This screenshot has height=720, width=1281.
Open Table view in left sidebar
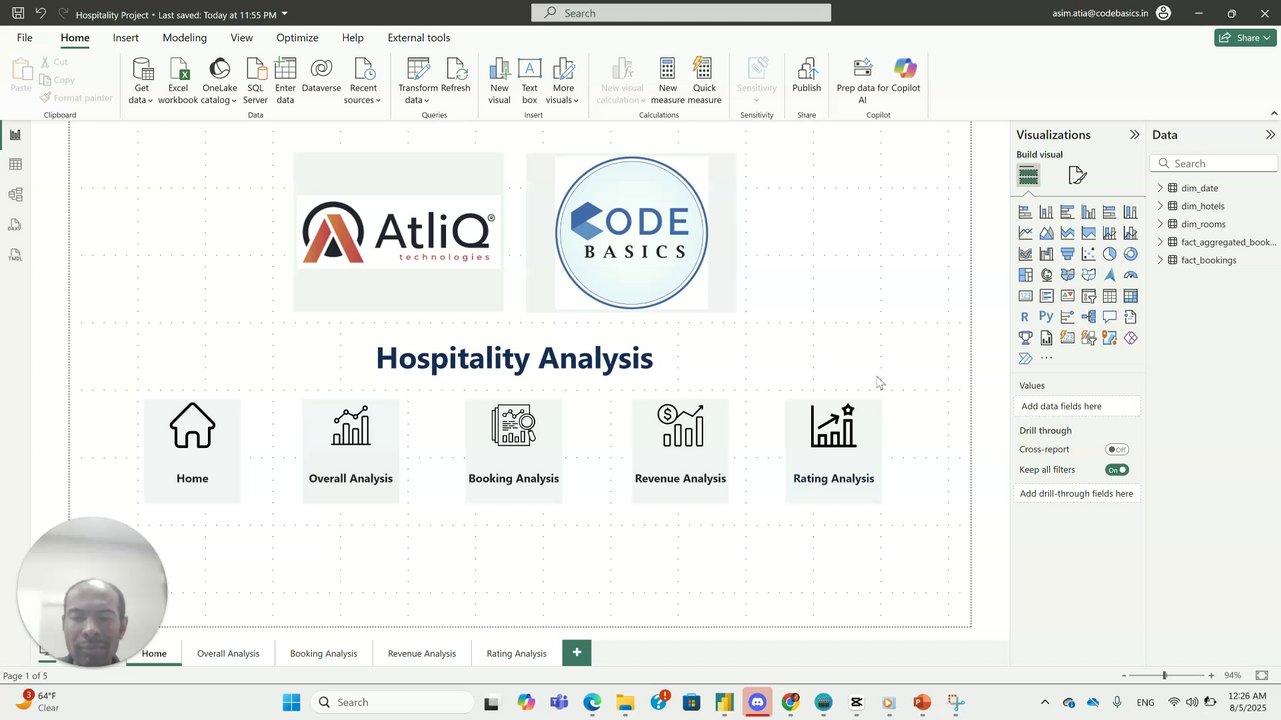(x=15, y=164)
